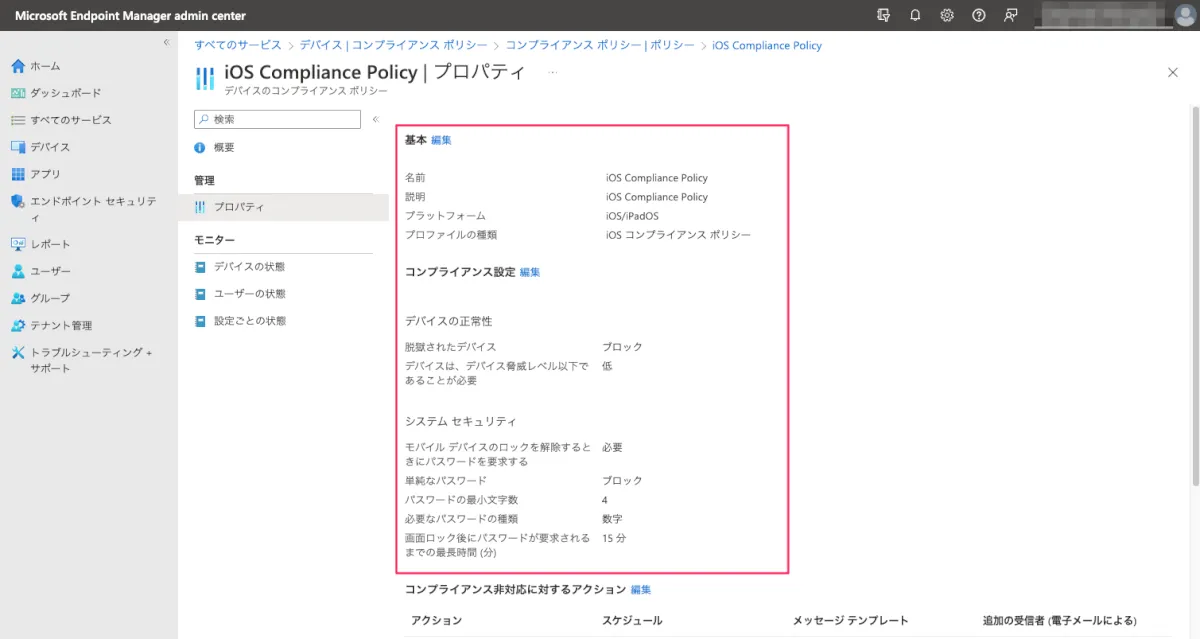Click the iOS Compliance Policy breadcrumb
The width and height of the screenshot is (1200, 639).
[x=767, y=45]
